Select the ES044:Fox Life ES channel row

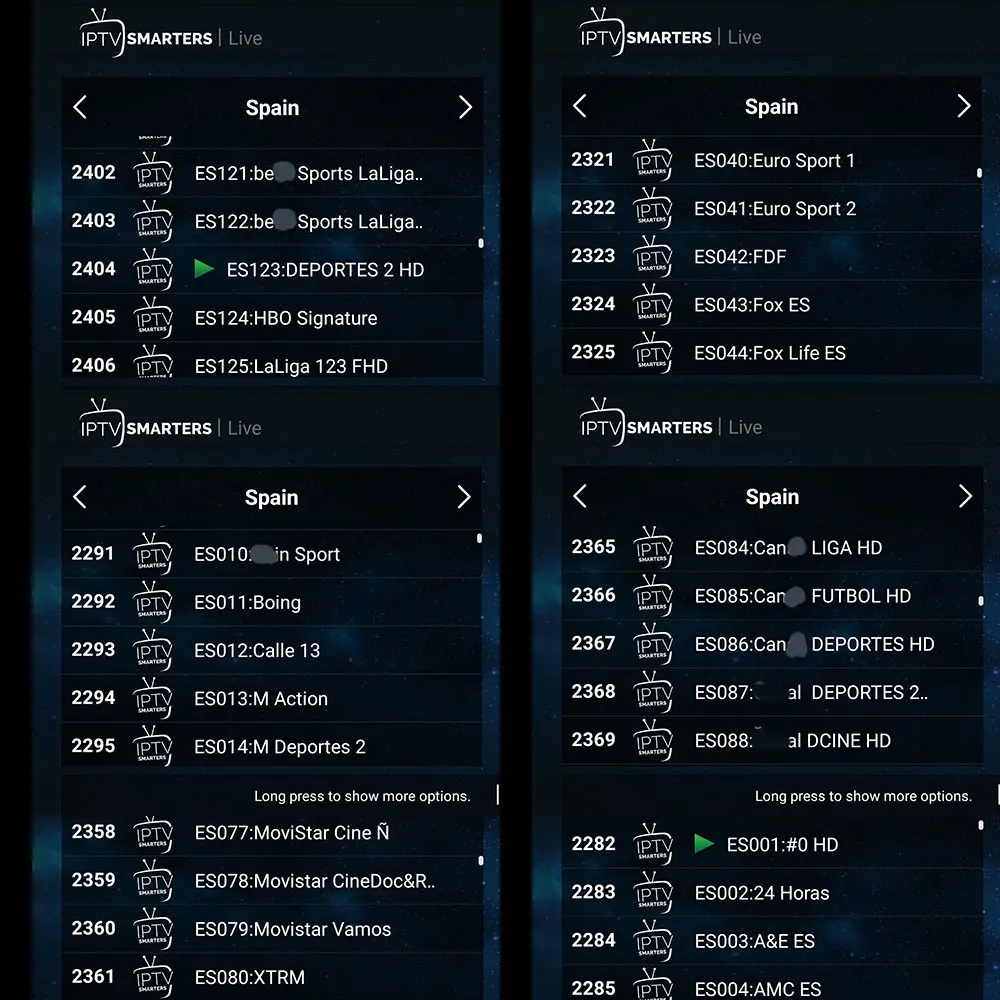[770, 353]
